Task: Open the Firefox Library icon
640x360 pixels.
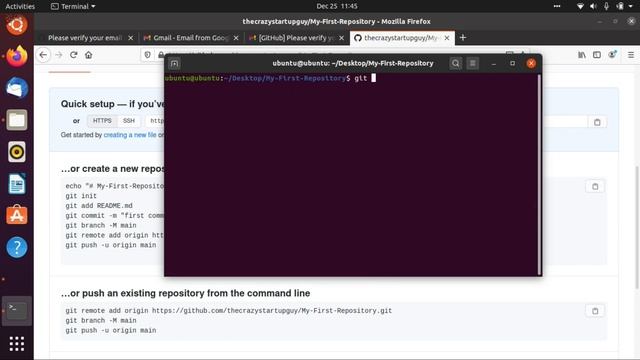Action: [x=582, y=55]
